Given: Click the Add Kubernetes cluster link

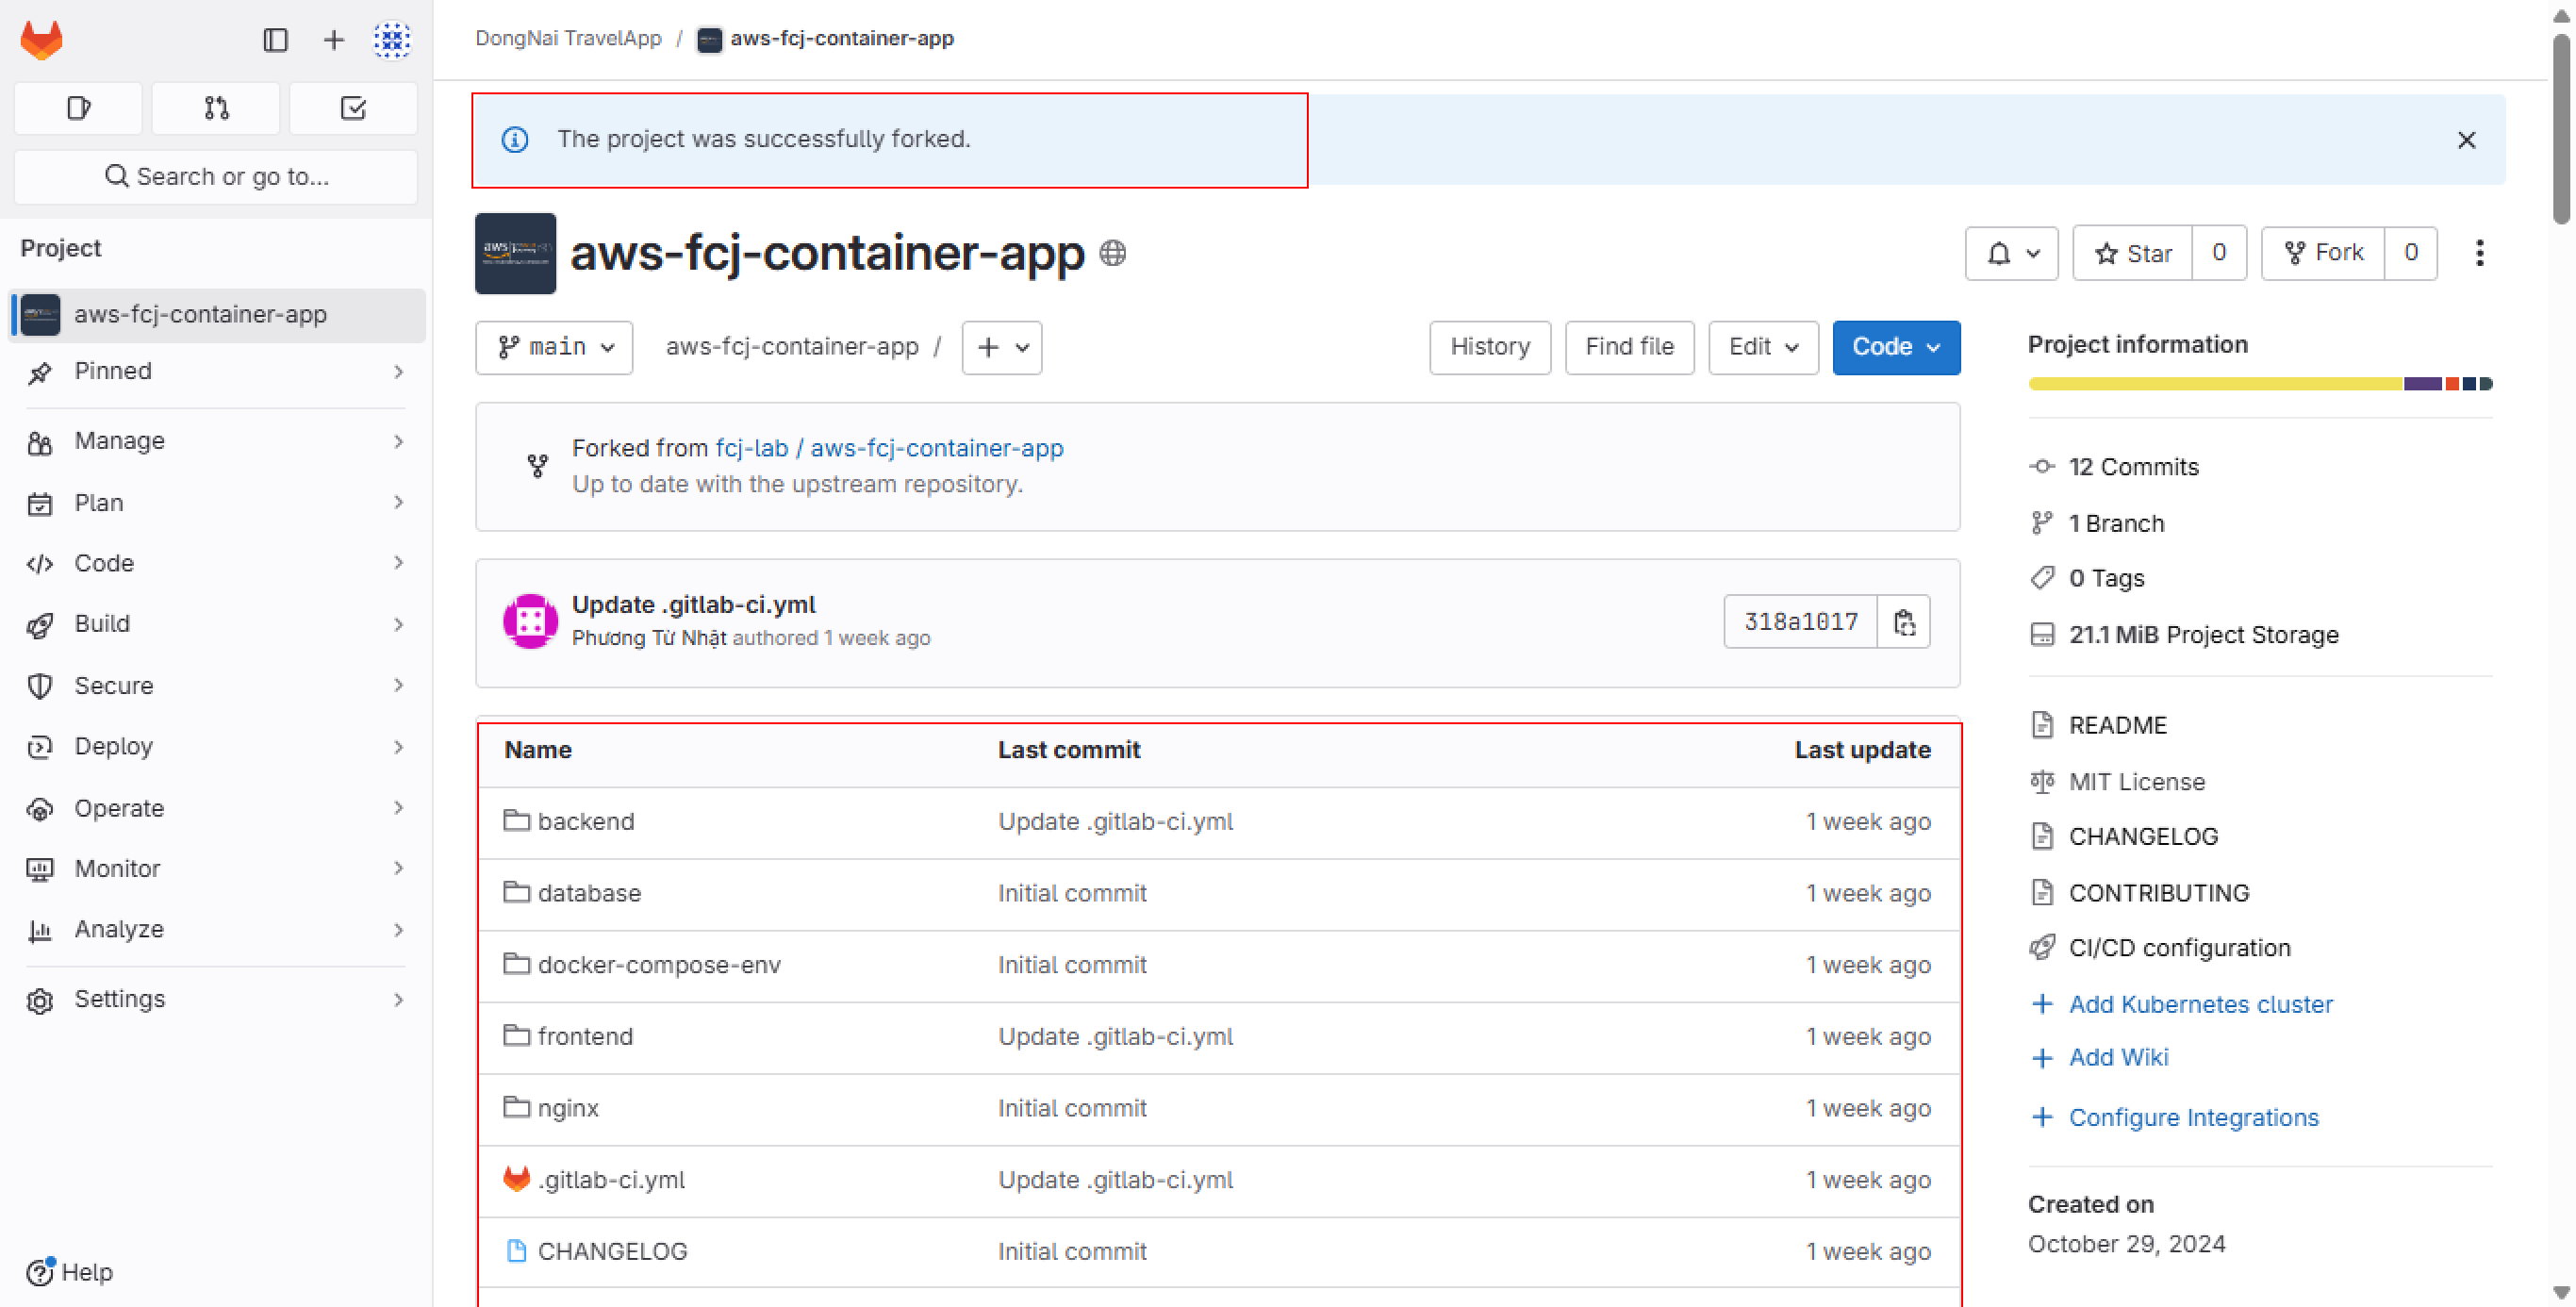Looking at the screenshot, I should [x=2201, y=1001].
